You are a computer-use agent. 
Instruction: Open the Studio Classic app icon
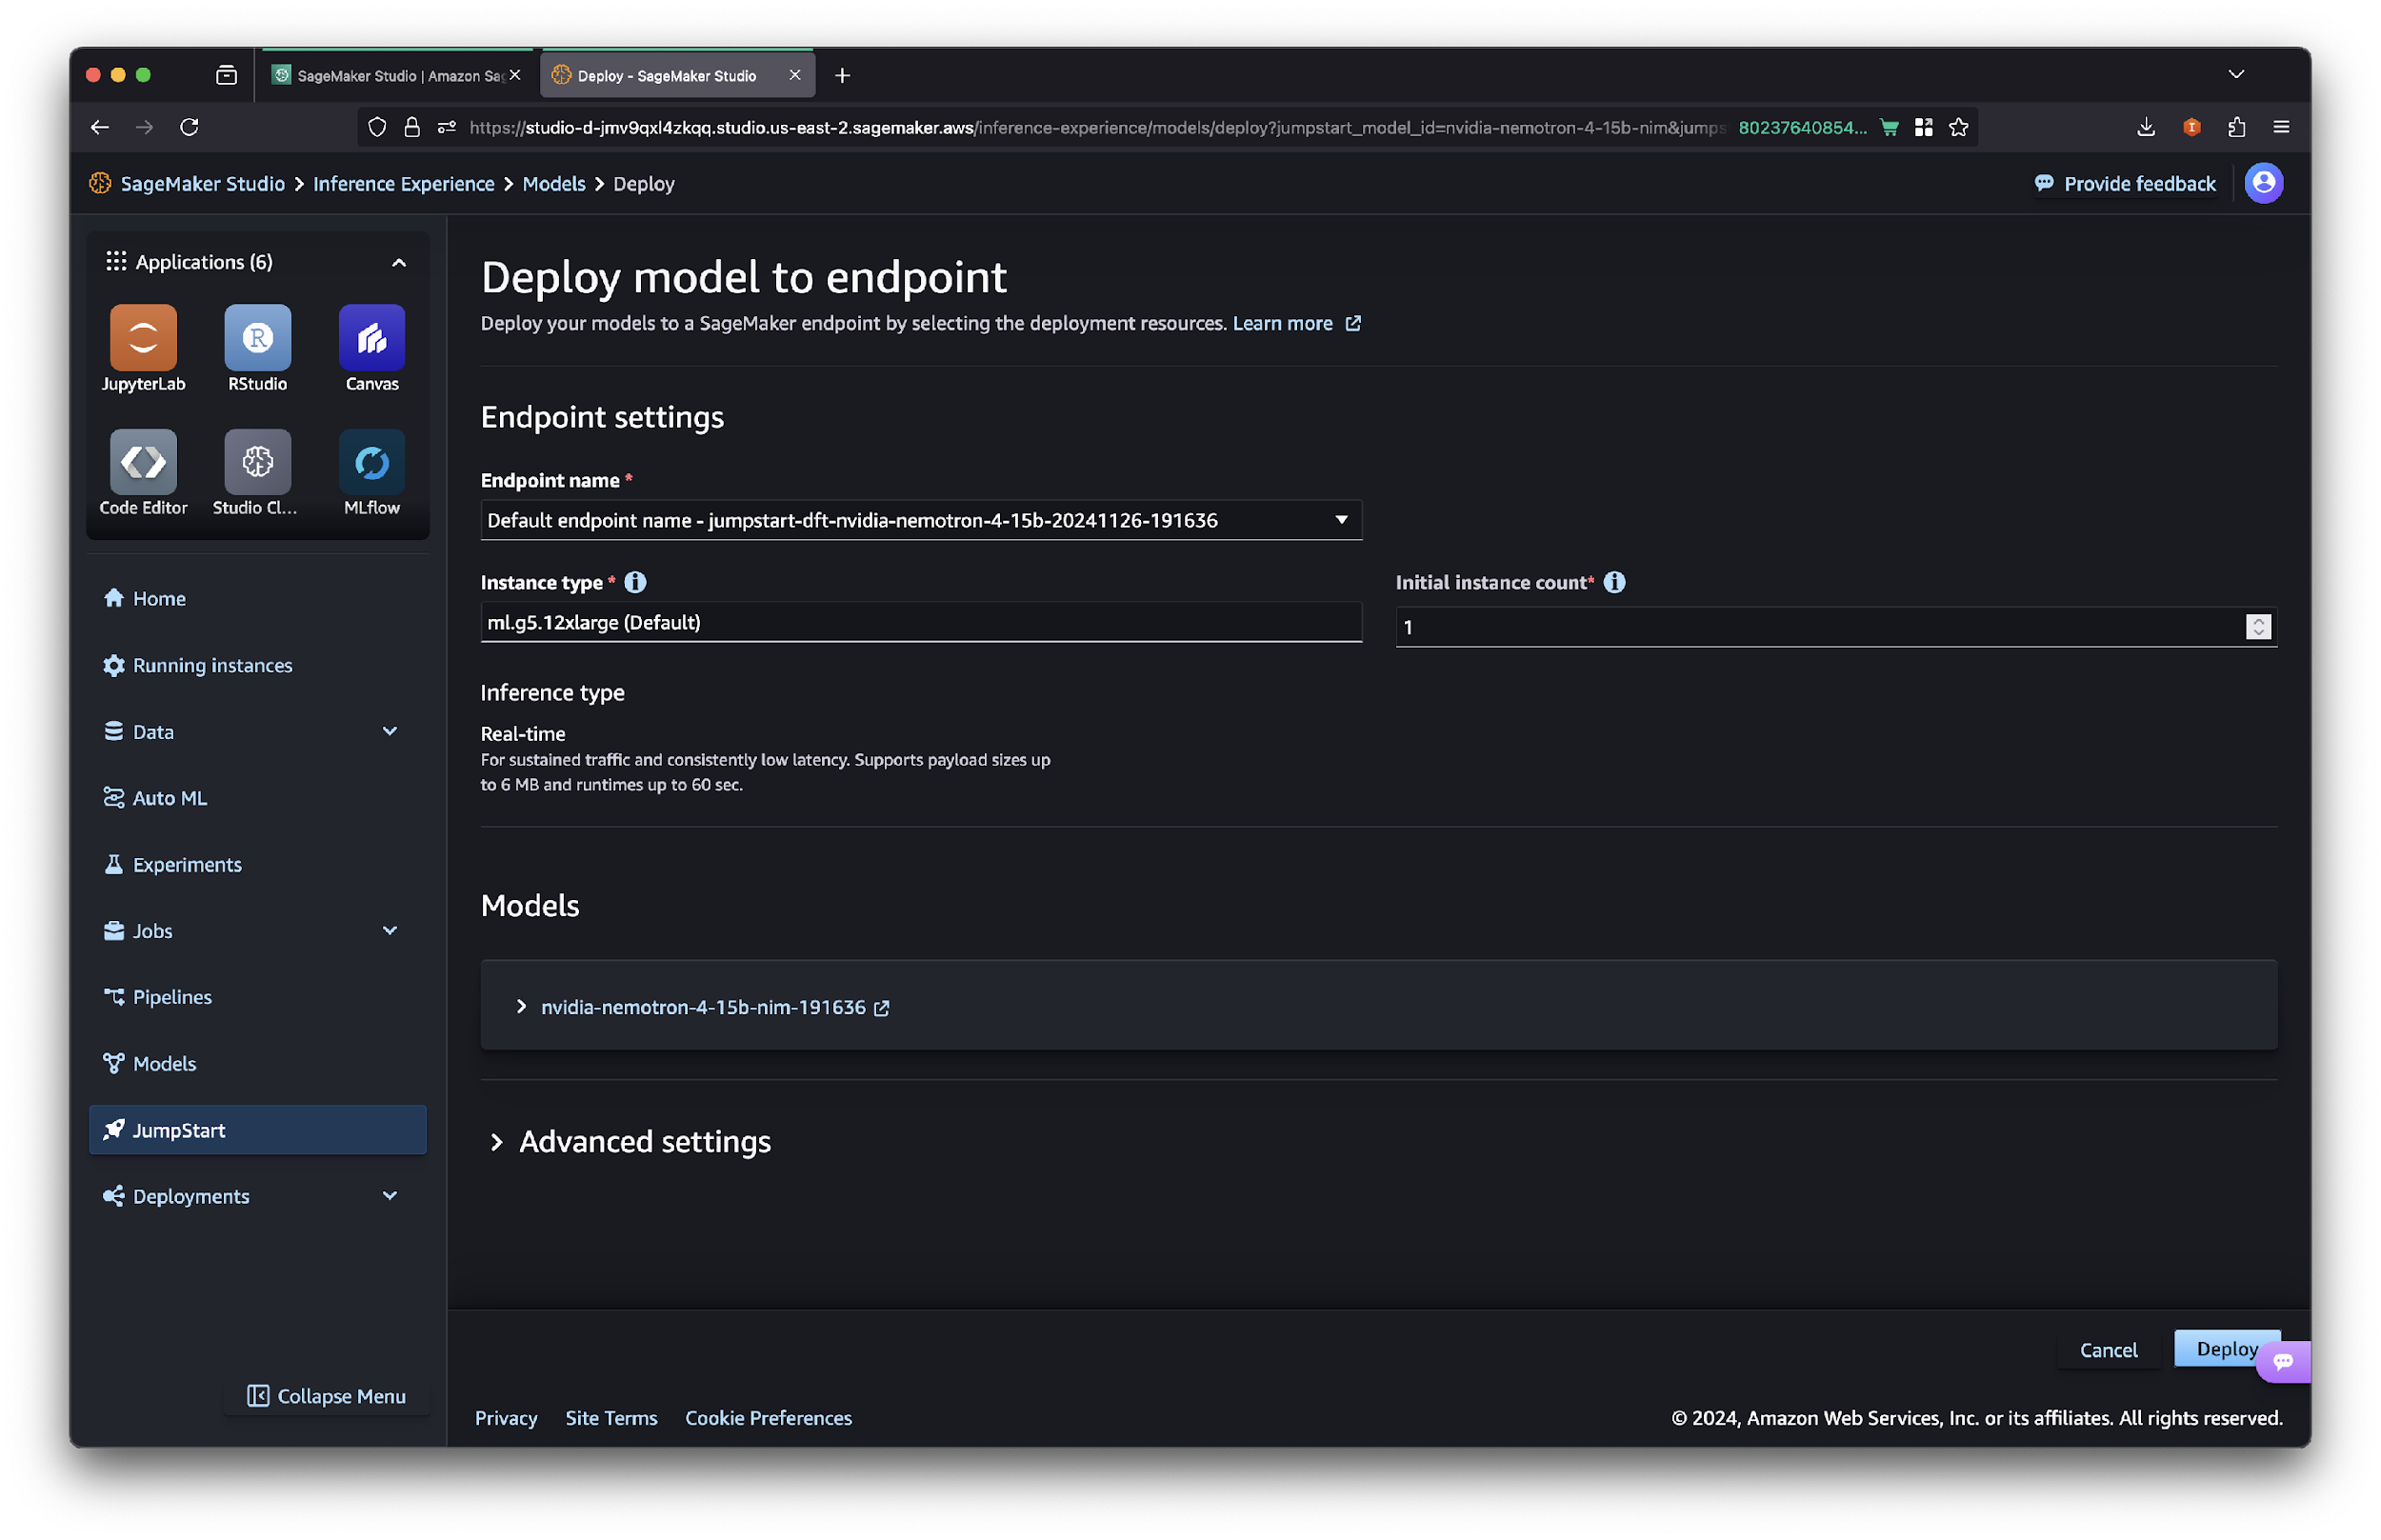(257, 462)
